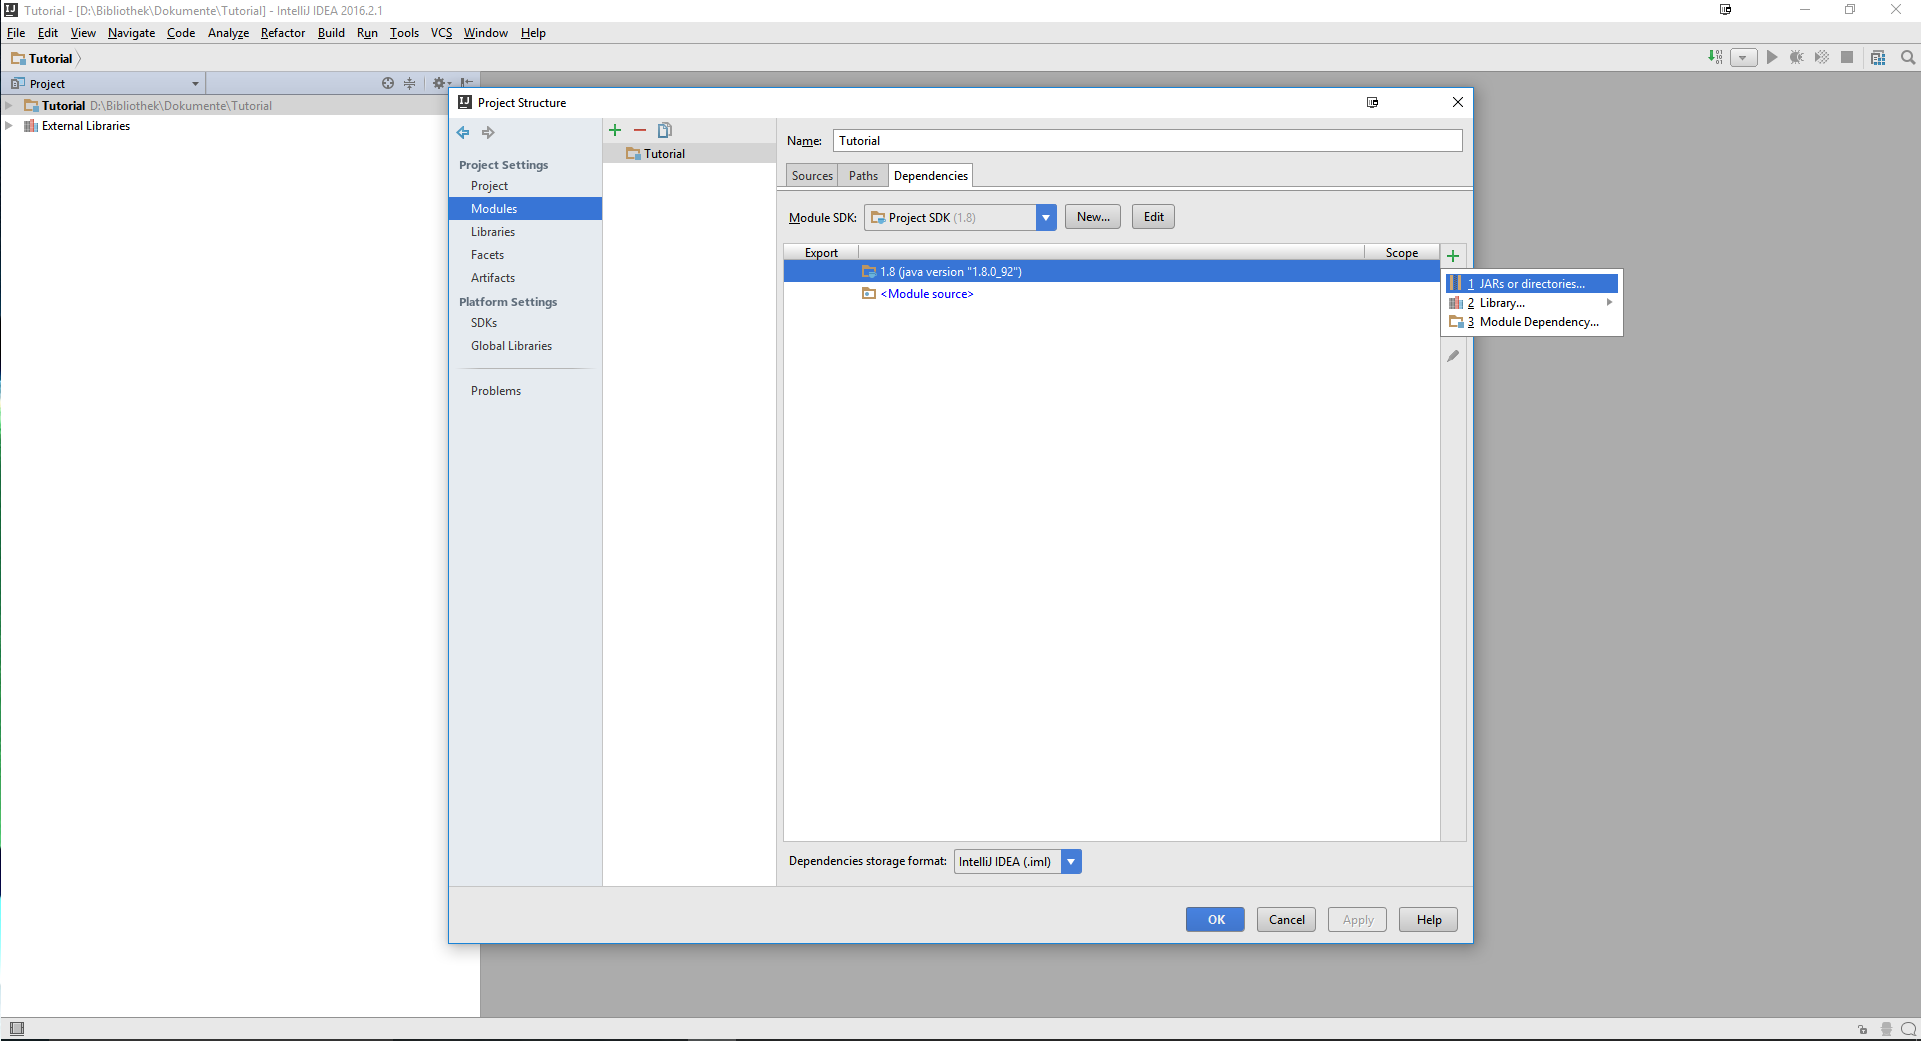Toggle the tool window bars button bottom-left
The width and height of the screenshot is (1921, 1041).
(x=16, y=1029)
